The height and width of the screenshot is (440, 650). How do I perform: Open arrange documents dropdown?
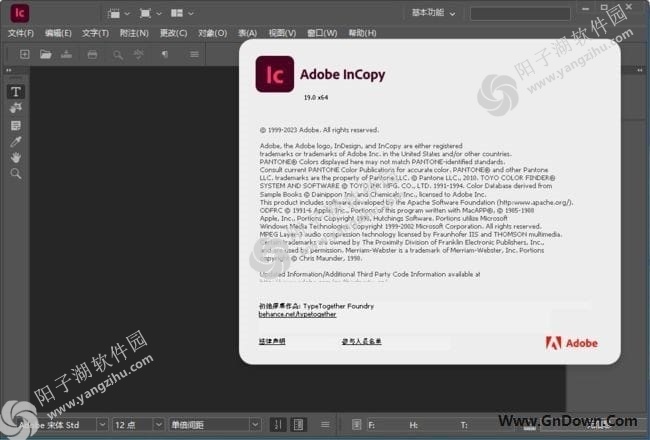coord(182,14)
